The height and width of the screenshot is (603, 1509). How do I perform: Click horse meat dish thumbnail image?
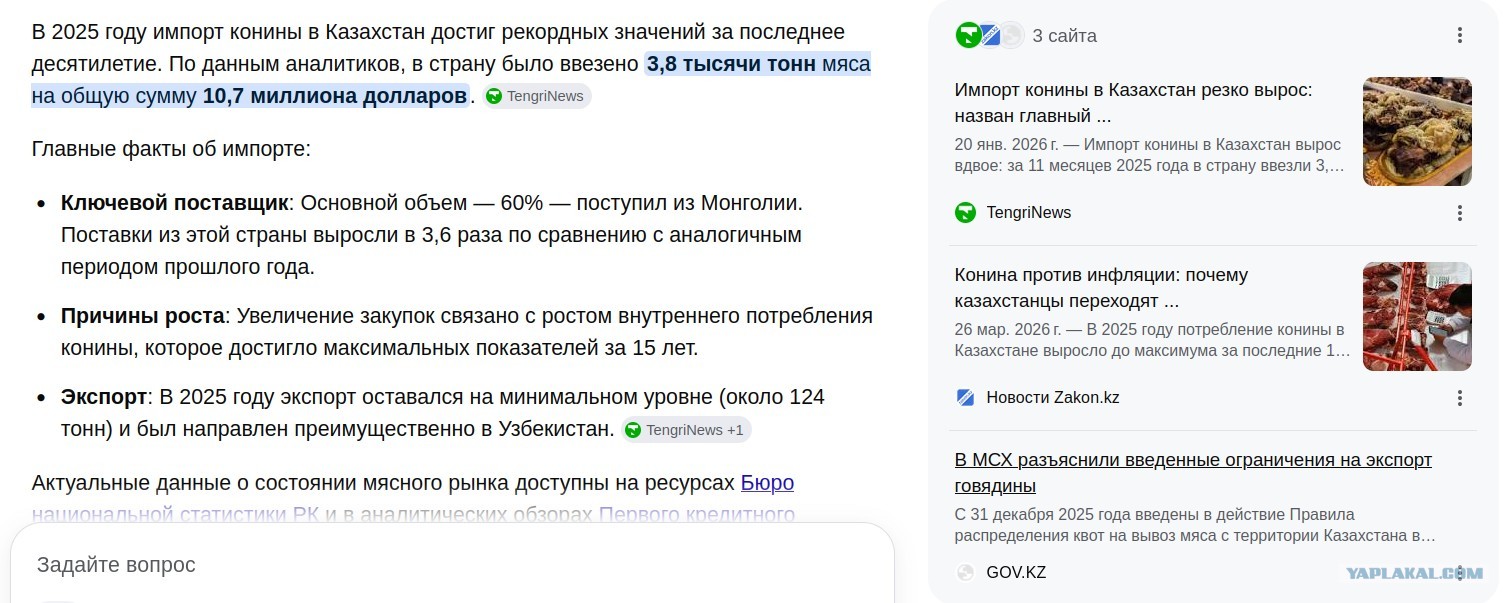point(1417,132)
